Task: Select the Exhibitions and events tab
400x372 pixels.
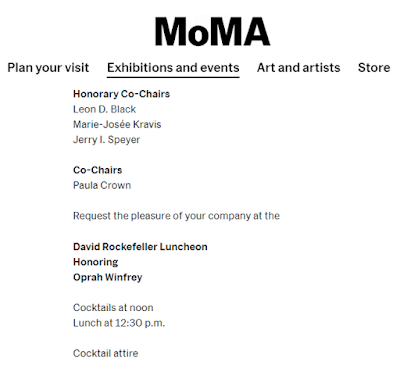Action: click(173, 68)
